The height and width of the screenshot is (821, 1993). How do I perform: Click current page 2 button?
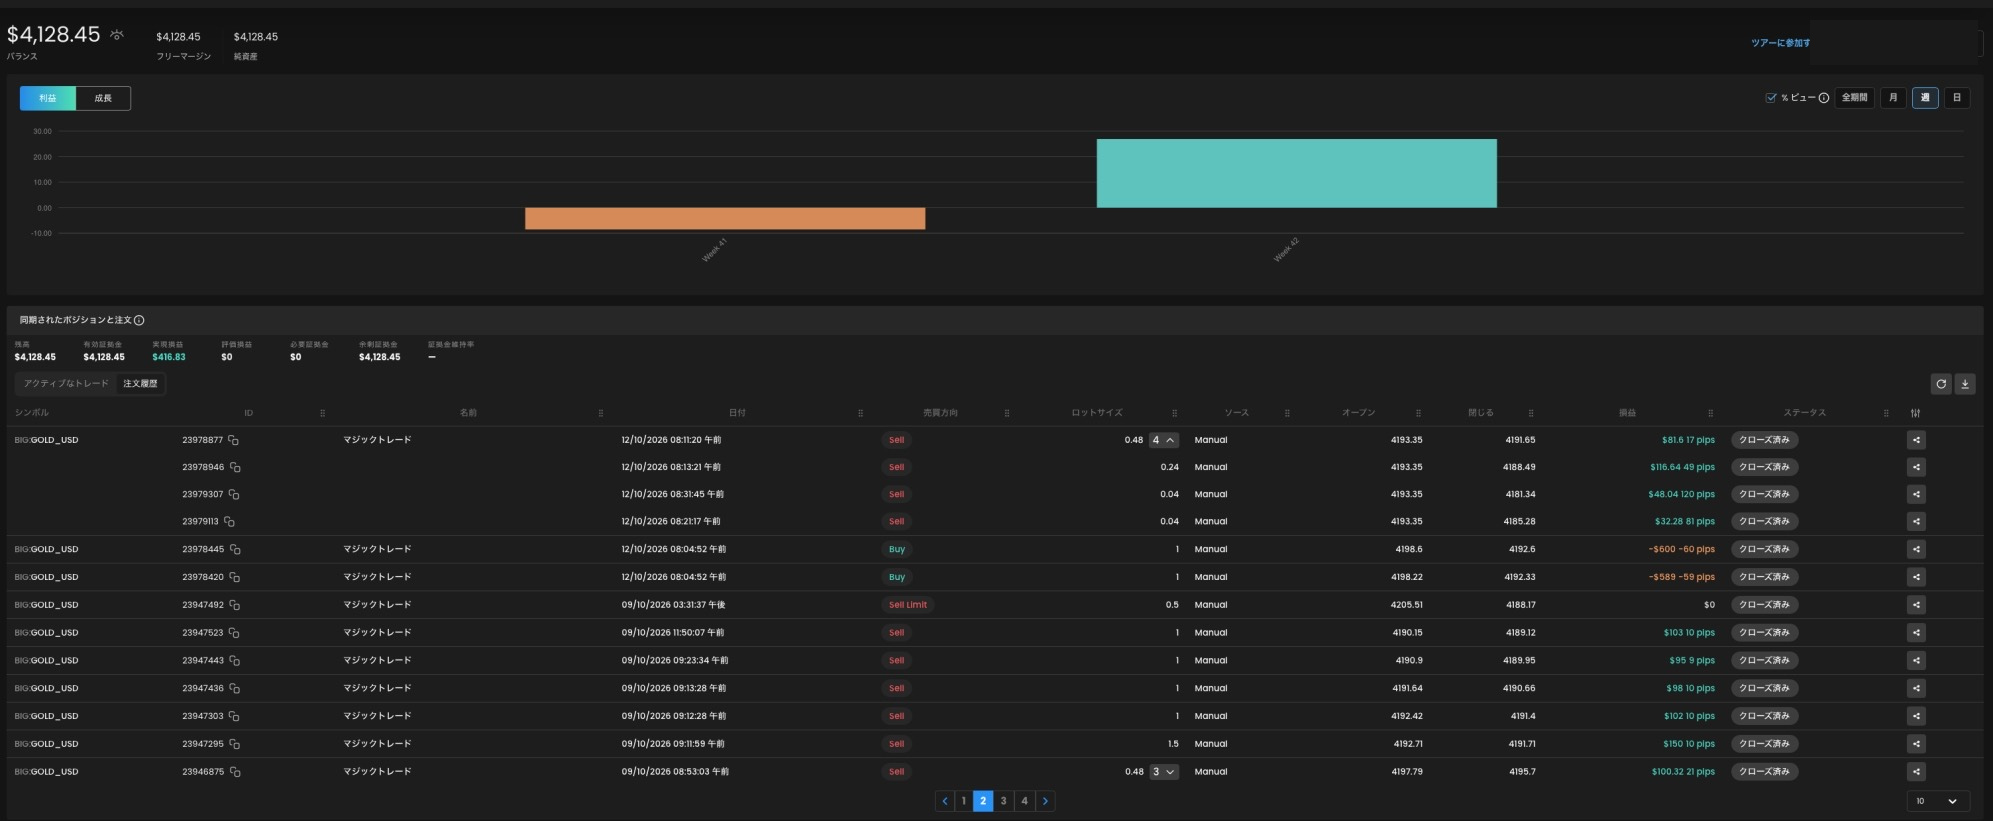point(983,801)
